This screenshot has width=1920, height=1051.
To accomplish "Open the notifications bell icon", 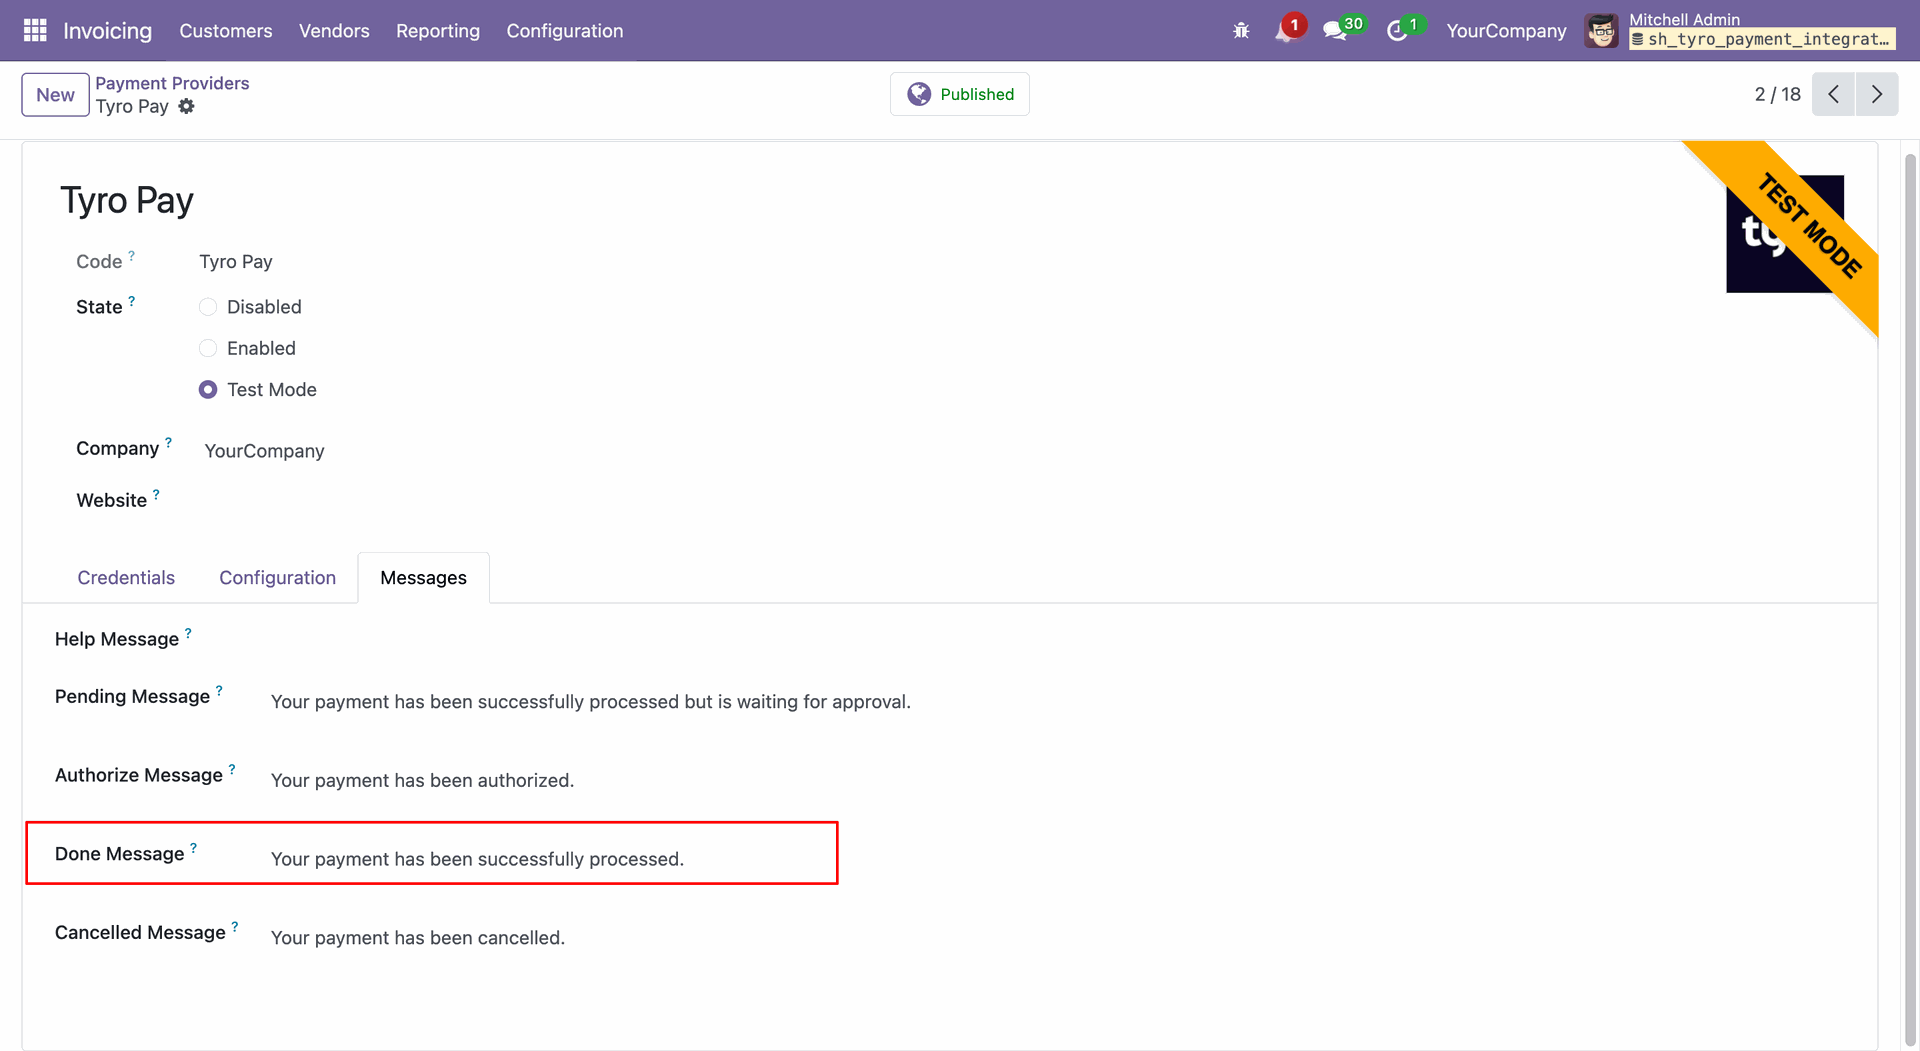I will (x=1285, y=31).
